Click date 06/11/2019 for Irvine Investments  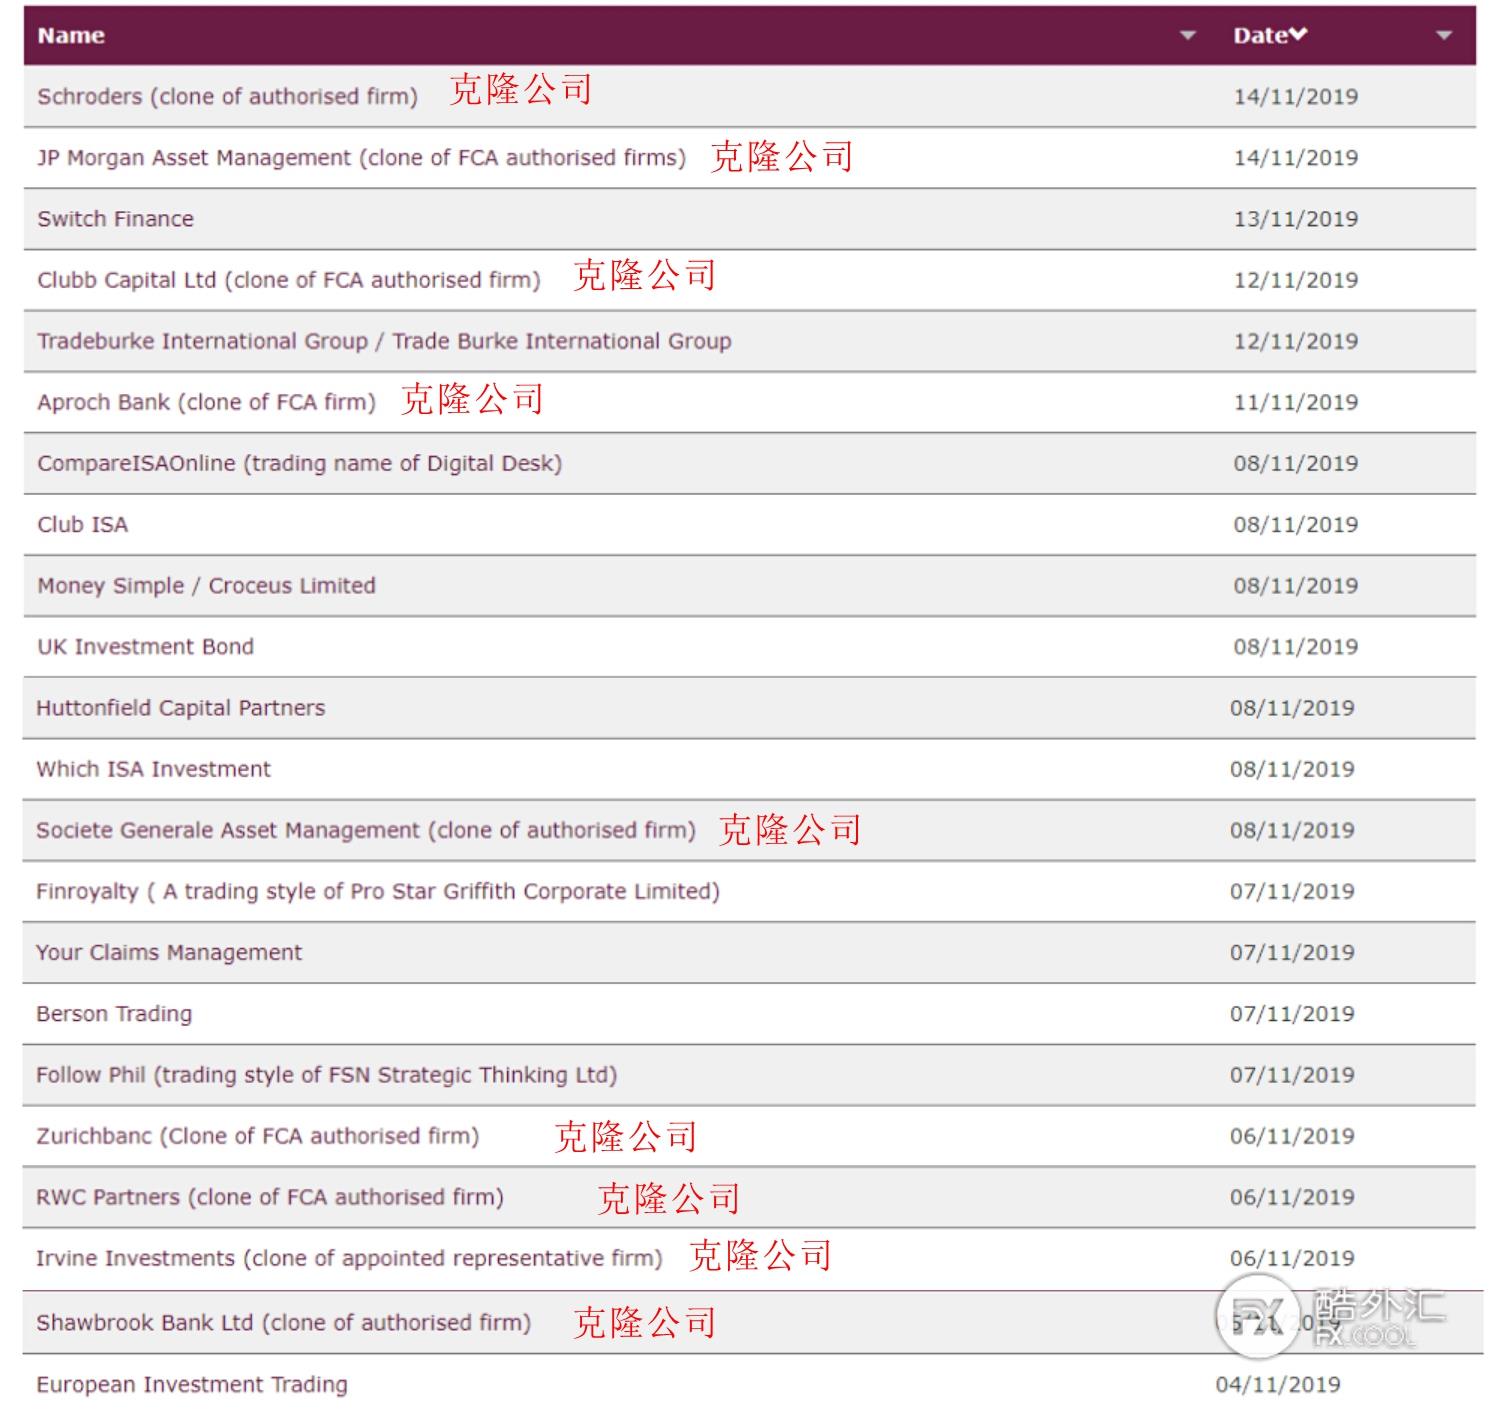click(x=1292, y=1258)
